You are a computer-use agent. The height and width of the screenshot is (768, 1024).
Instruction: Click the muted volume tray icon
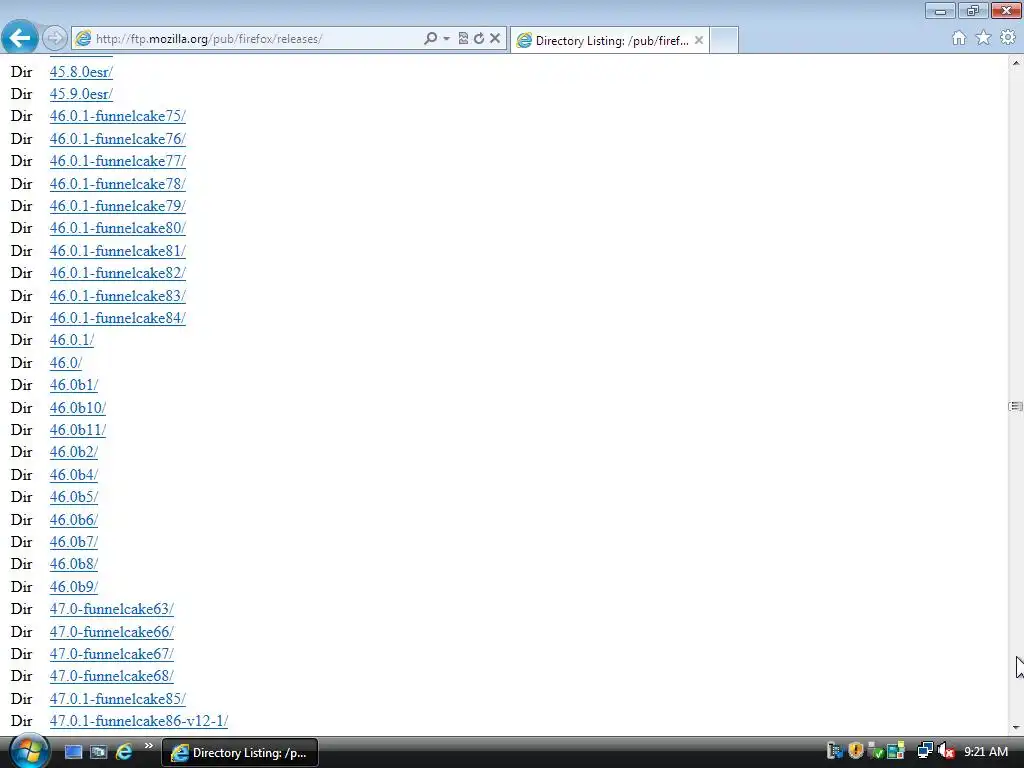point(946,752)
